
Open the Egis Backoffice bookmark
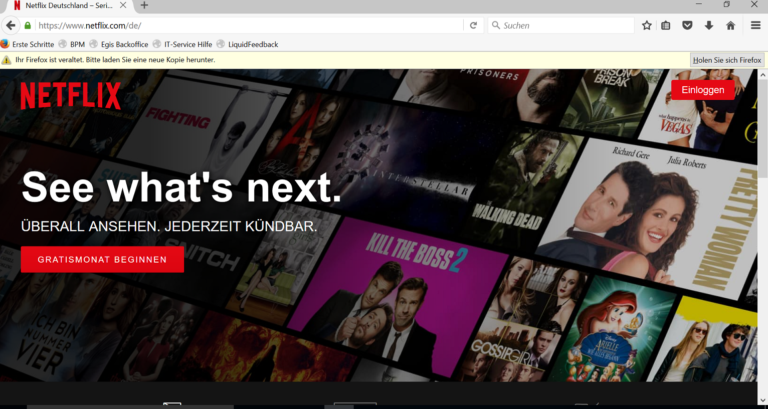(x=119, y=44)
